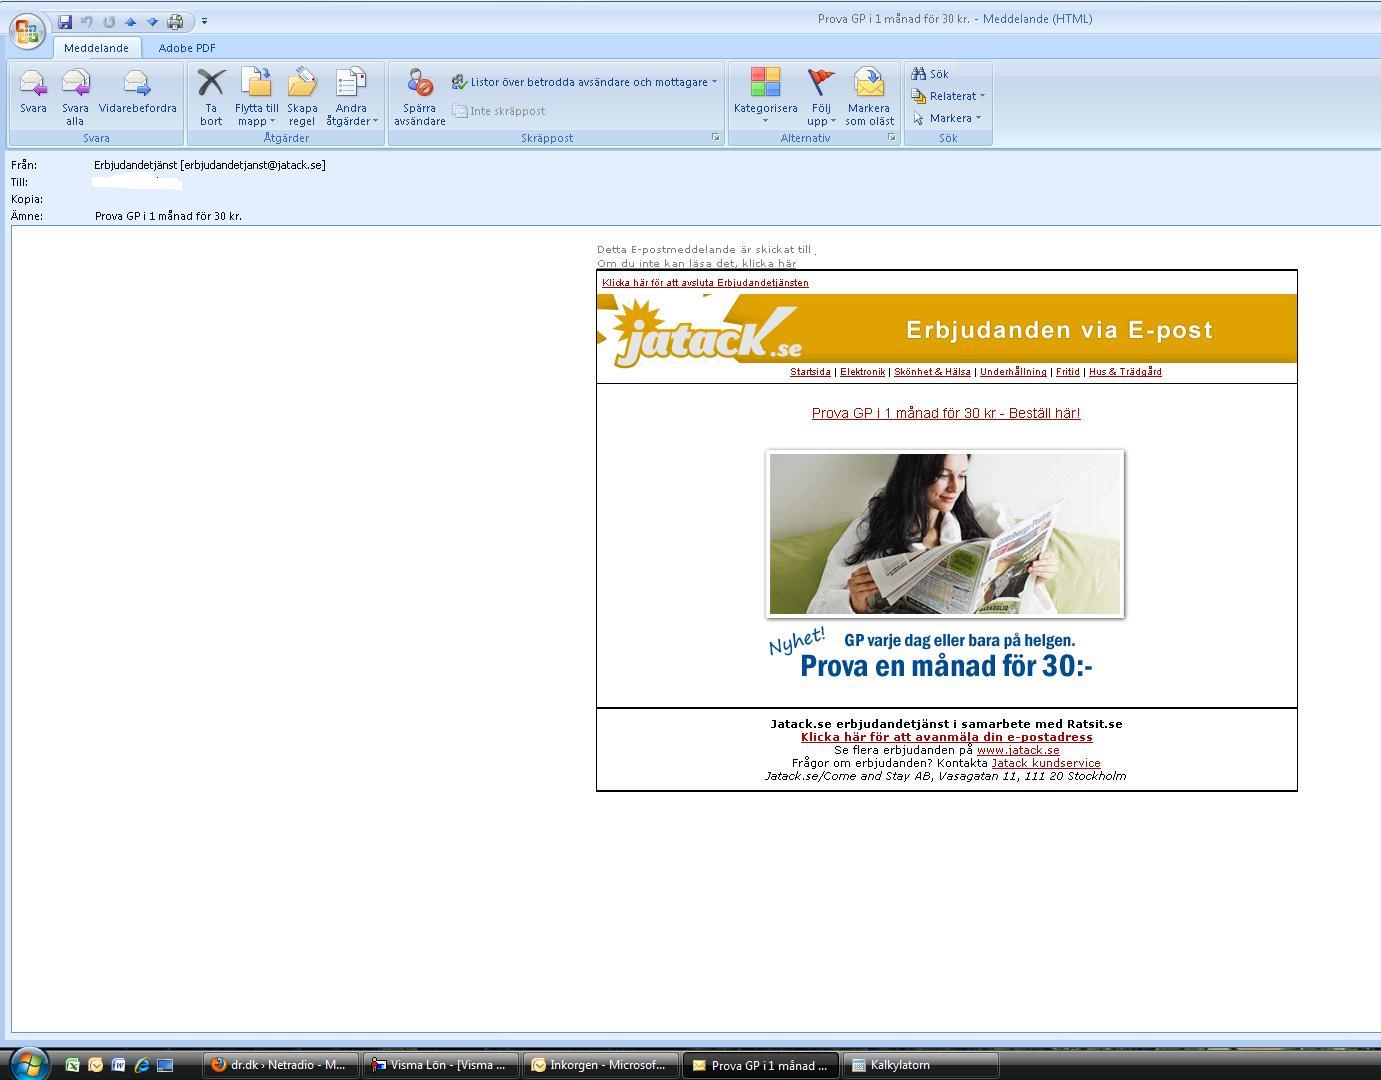Click Prova GP Beställ här link
Viewport: 1381px width, 1080px height.
tap(946, 413)
